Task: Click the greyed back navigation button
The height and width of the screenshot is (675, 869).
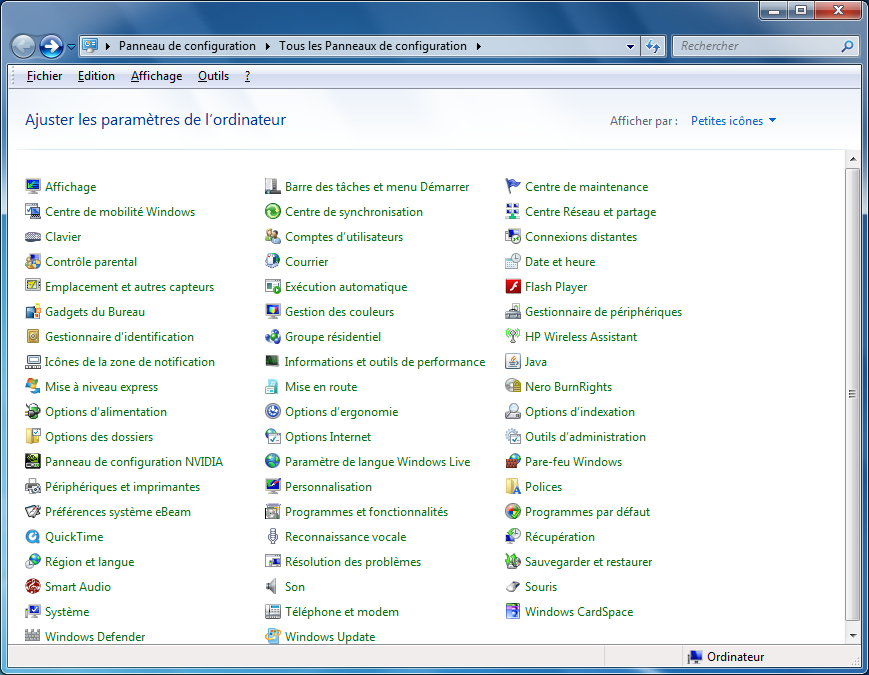Action: (x=23, y=47)
